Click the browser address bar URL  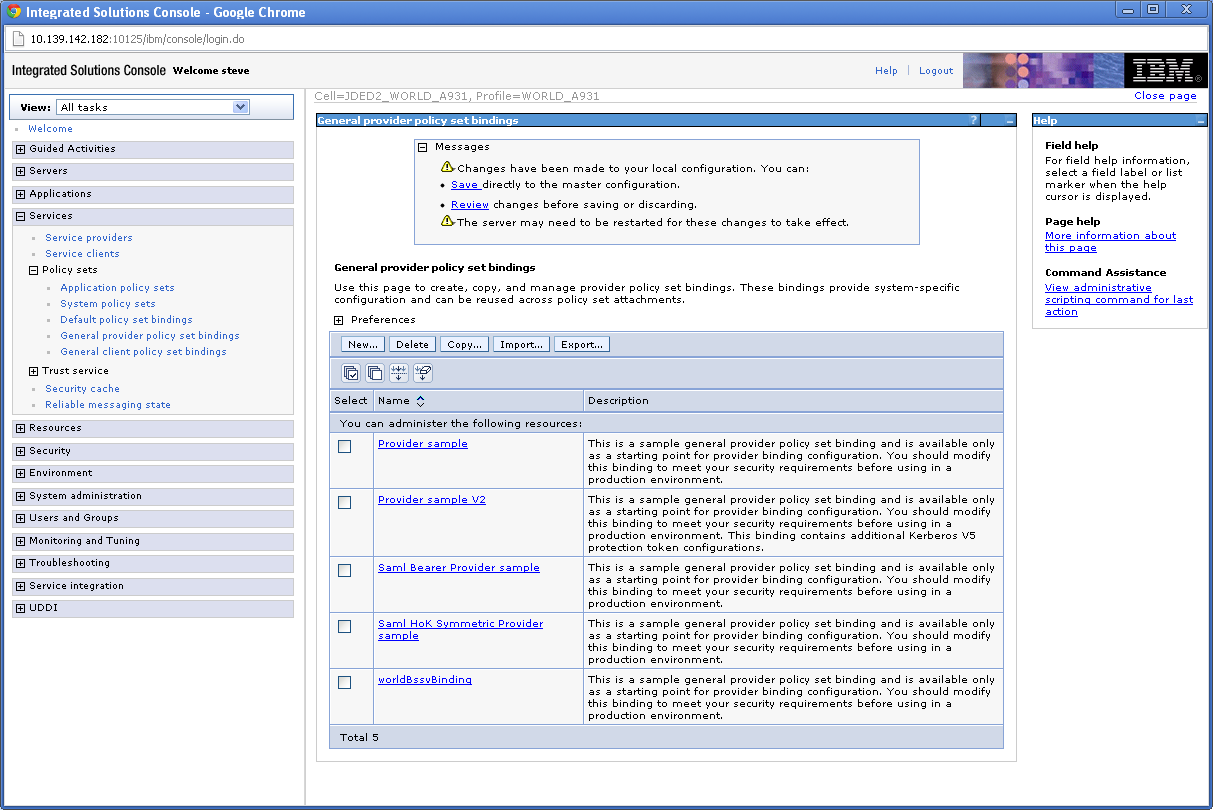tap(137, 40)
